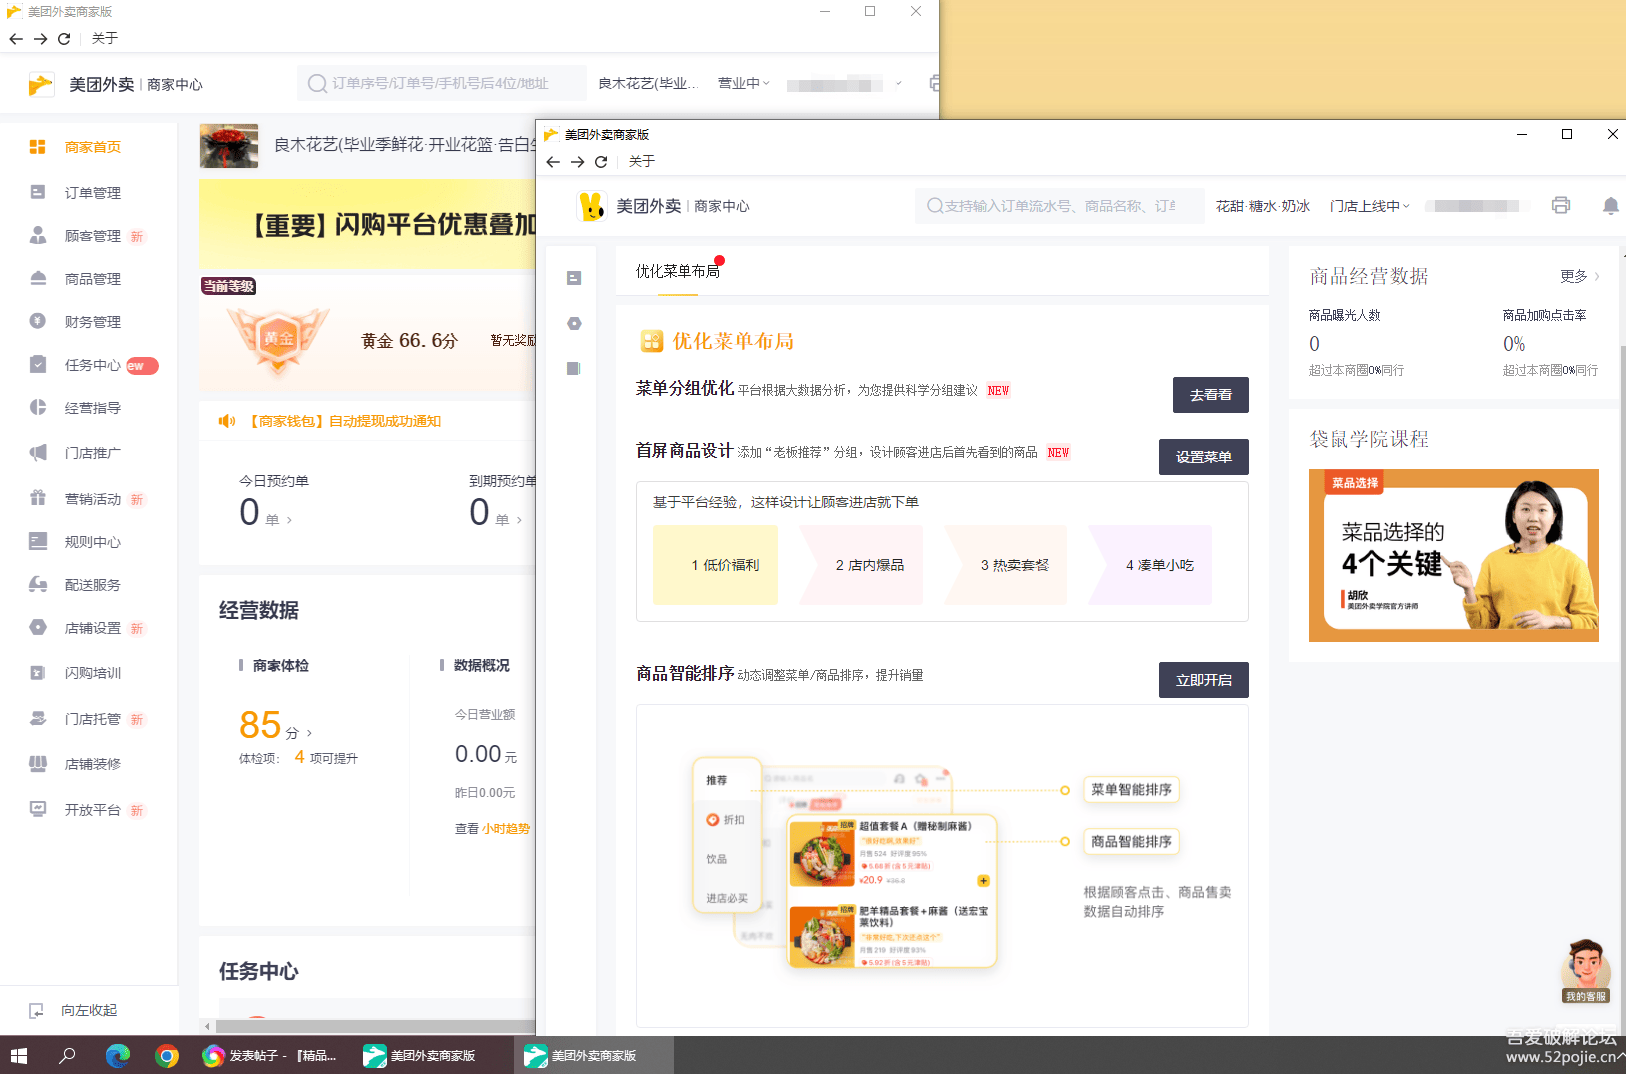Click back window order search field
The image size is (1626, 1074).
click(441, 83)
